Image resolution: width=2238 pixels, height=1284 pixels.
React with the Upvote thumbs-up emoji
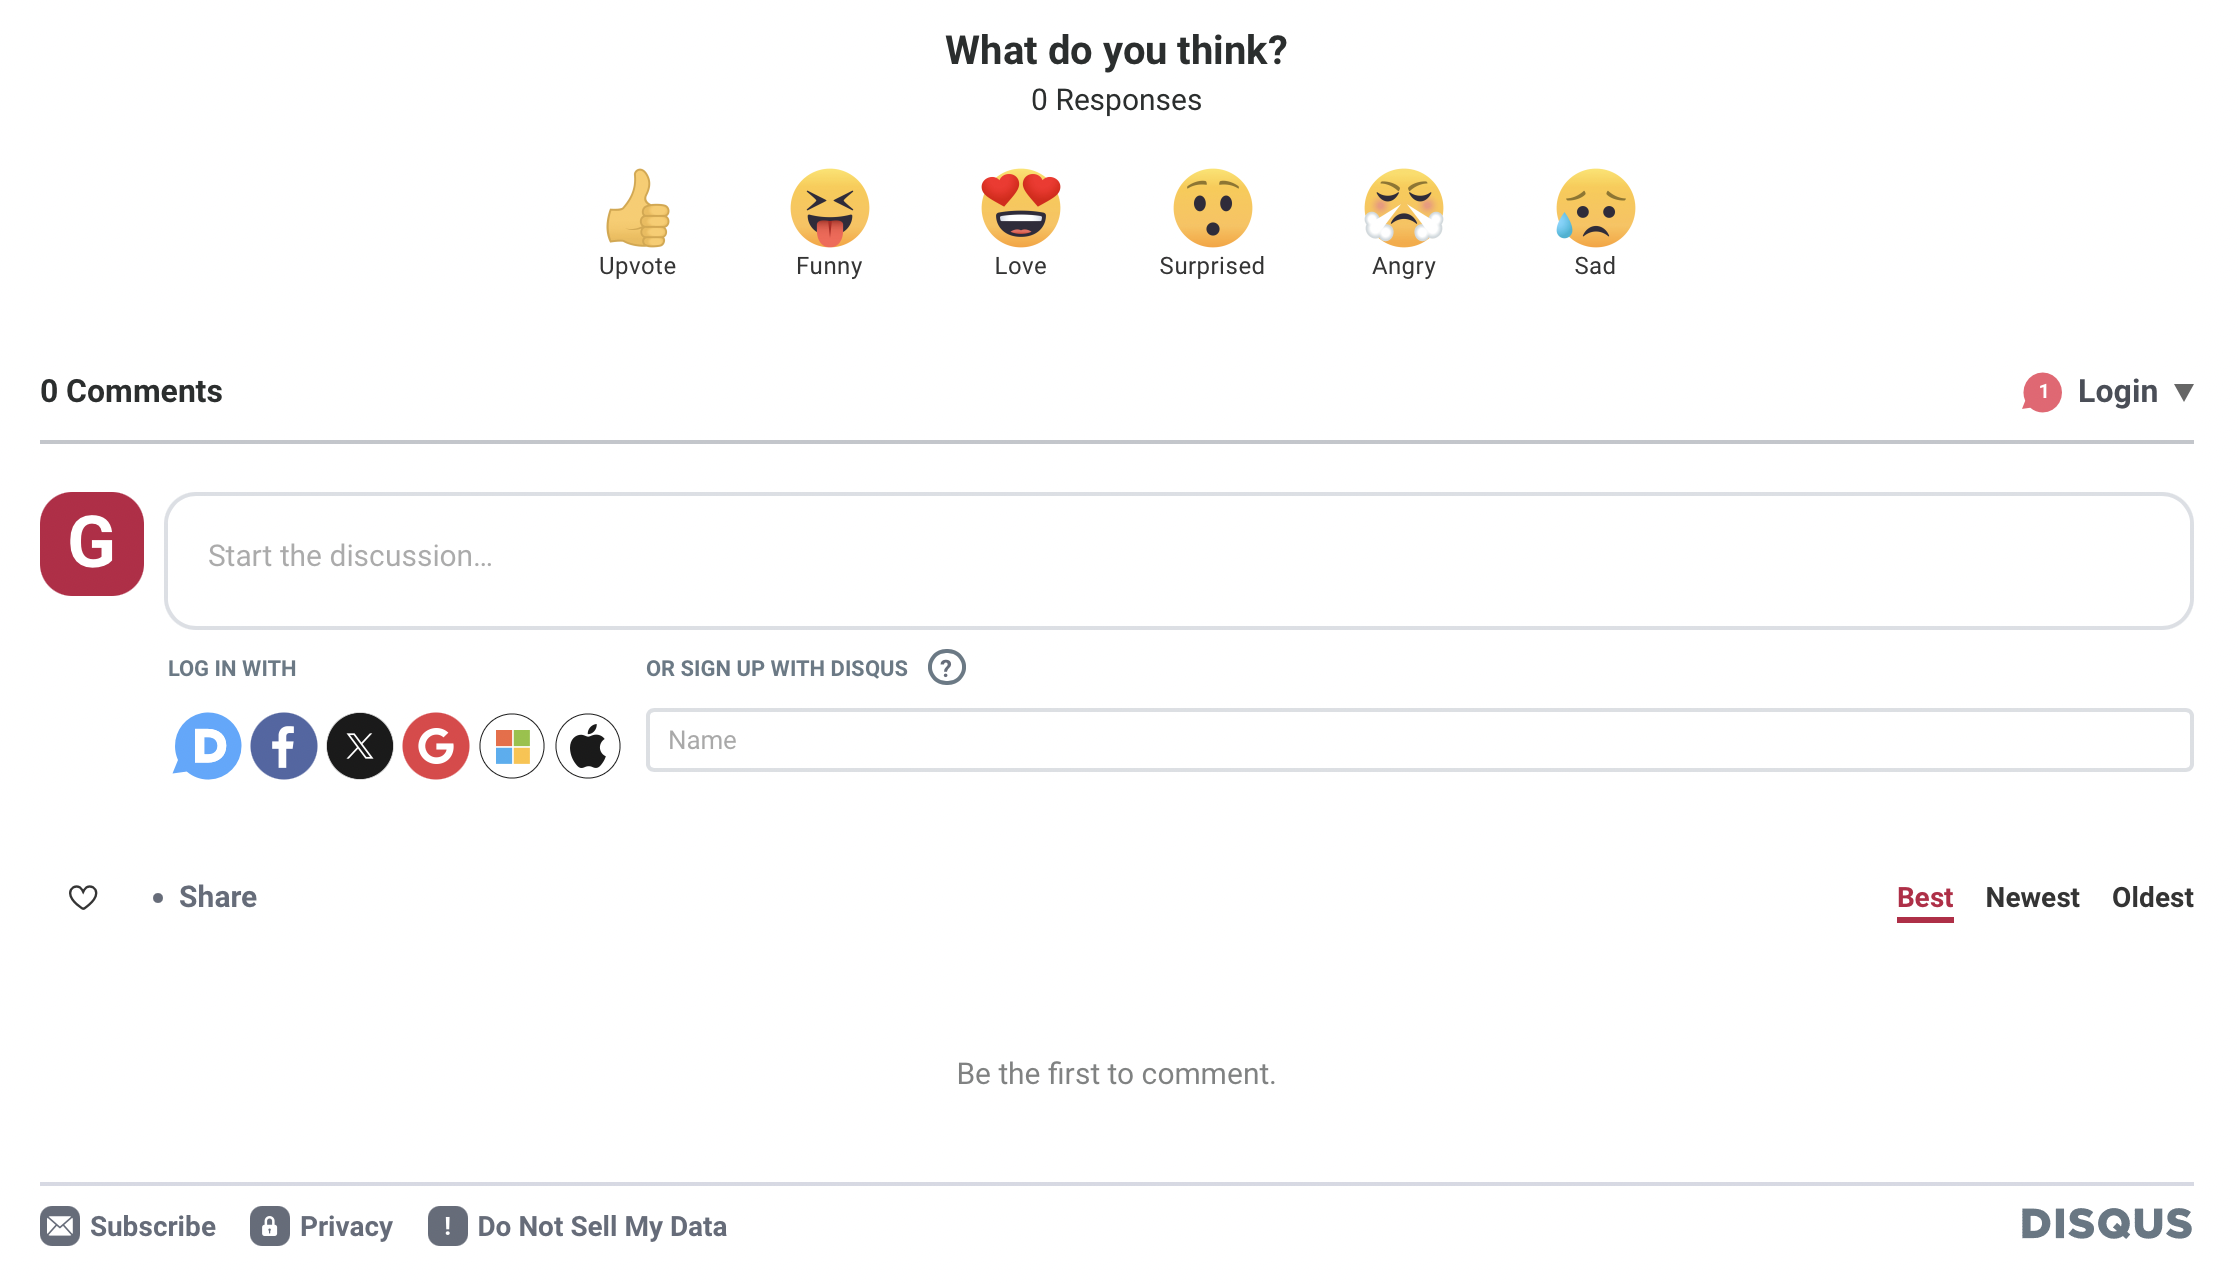click(x=637, y=209)
